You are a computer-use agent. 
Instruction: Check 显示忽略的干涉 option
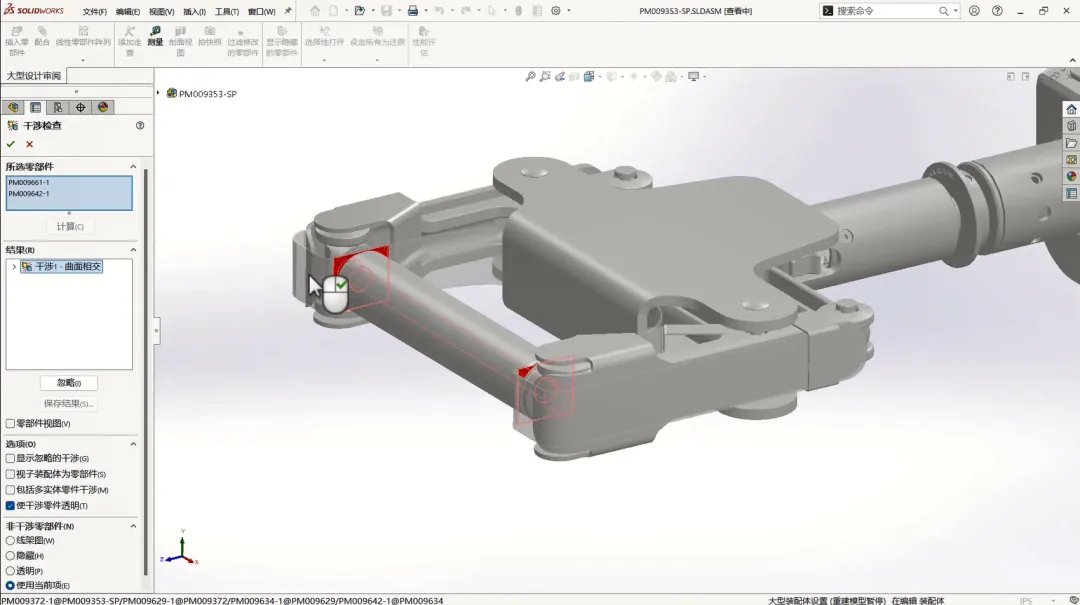[10, 458]
